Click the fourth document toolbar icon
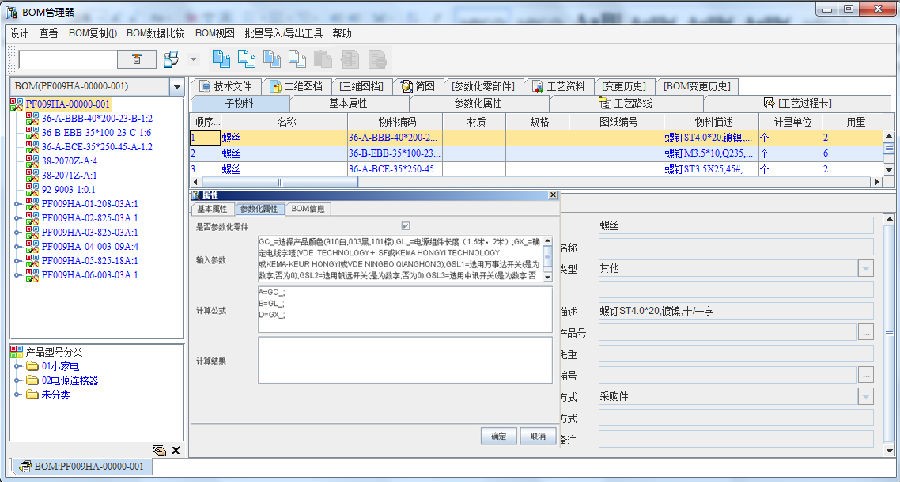 coord(297,59)
